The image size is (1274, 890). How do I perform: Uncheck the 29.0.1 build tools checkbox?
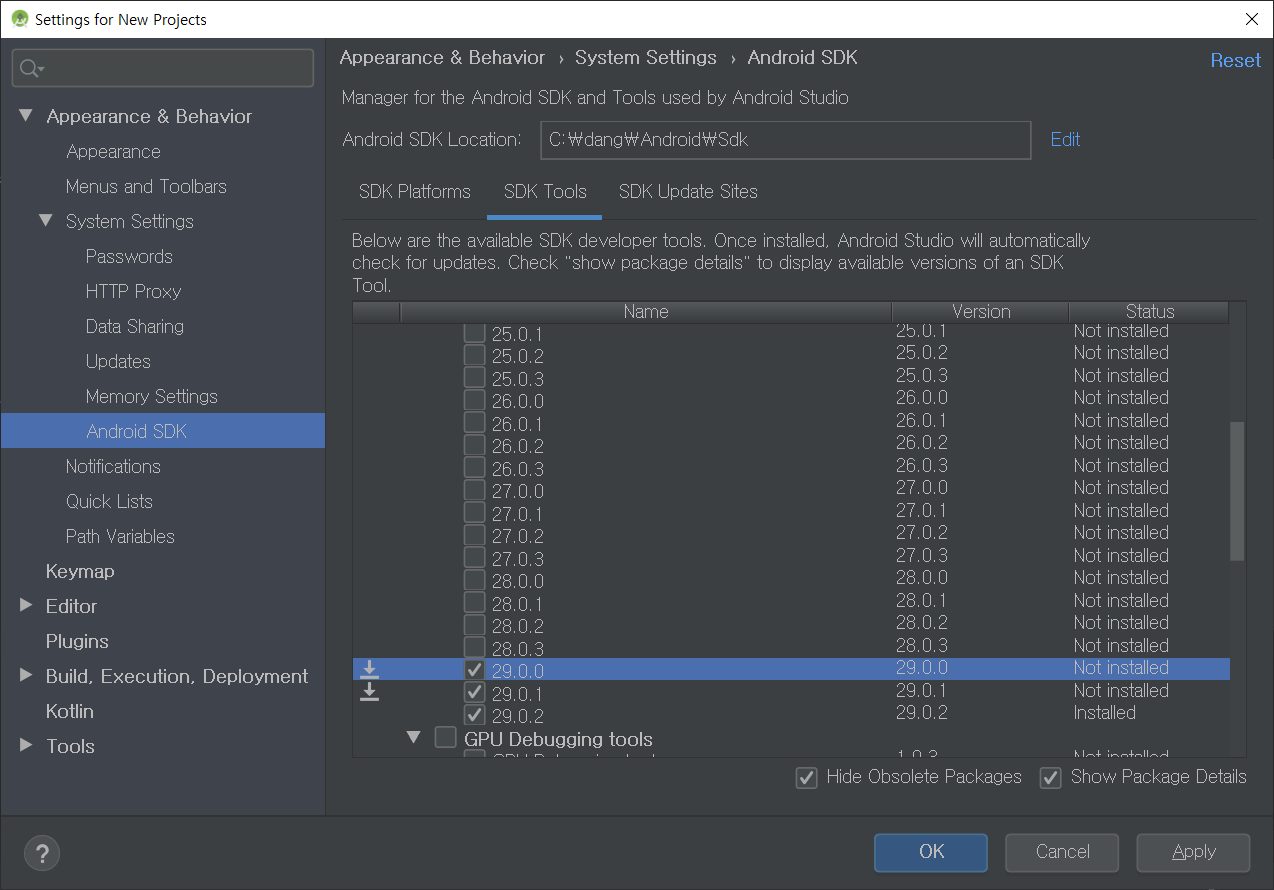pos(475,692)
